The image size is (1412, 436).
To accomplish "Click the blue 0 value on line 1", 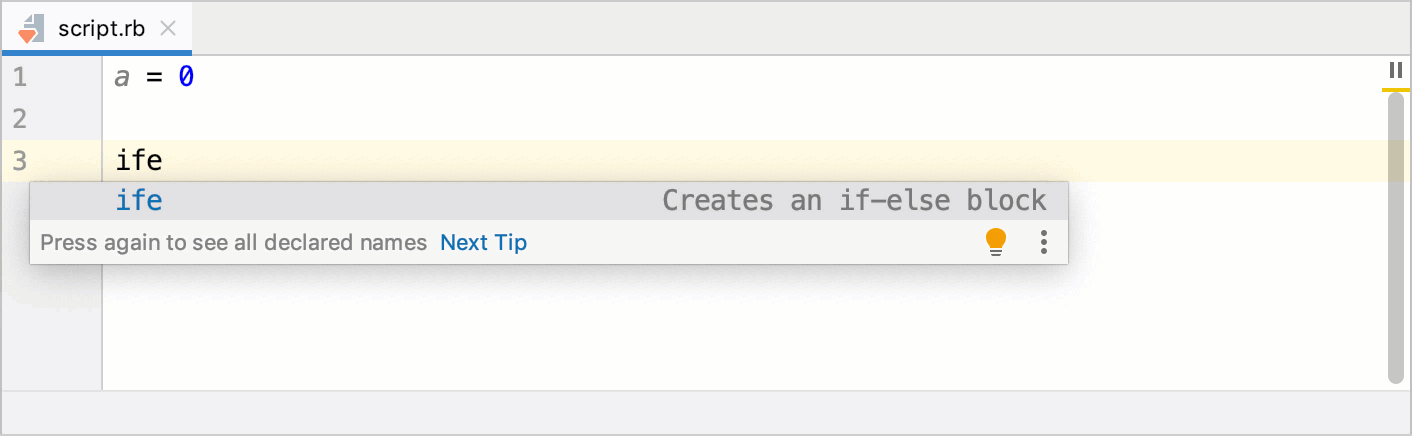I will pos(186,77).
